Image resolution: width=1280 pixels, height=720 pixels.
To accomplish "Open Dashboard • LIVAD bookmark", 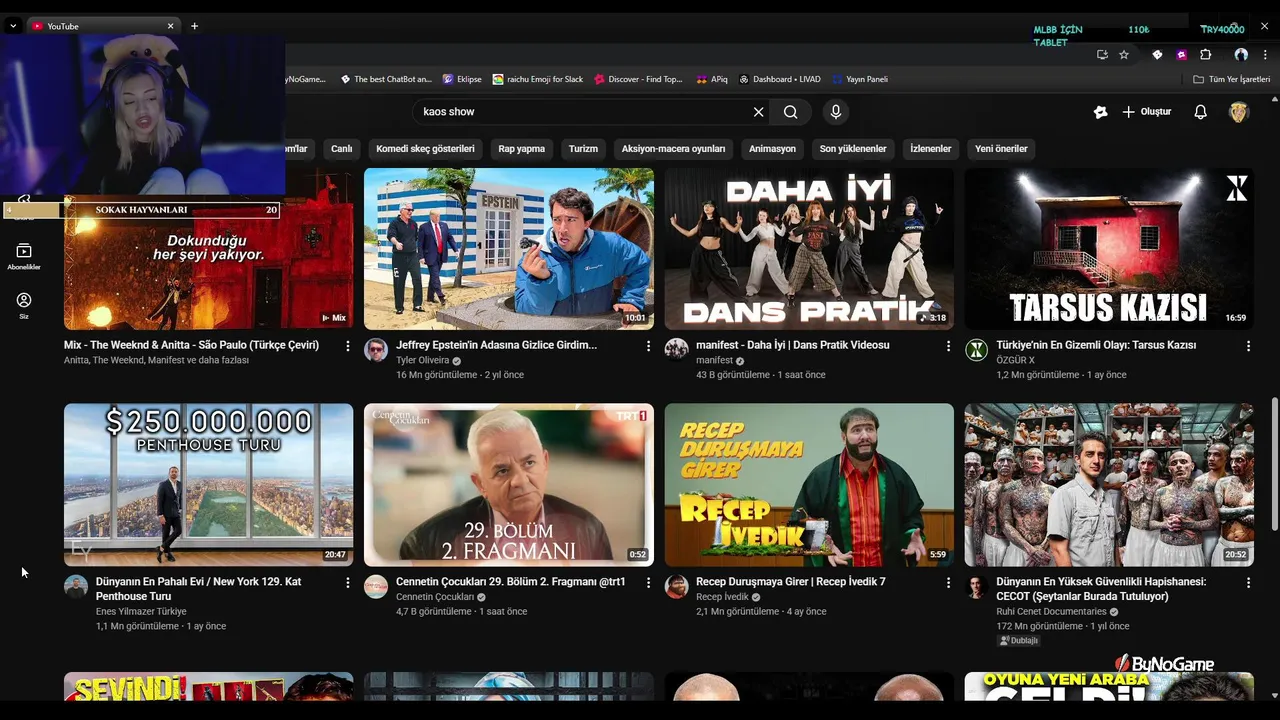I will click(x=780, y=79).
